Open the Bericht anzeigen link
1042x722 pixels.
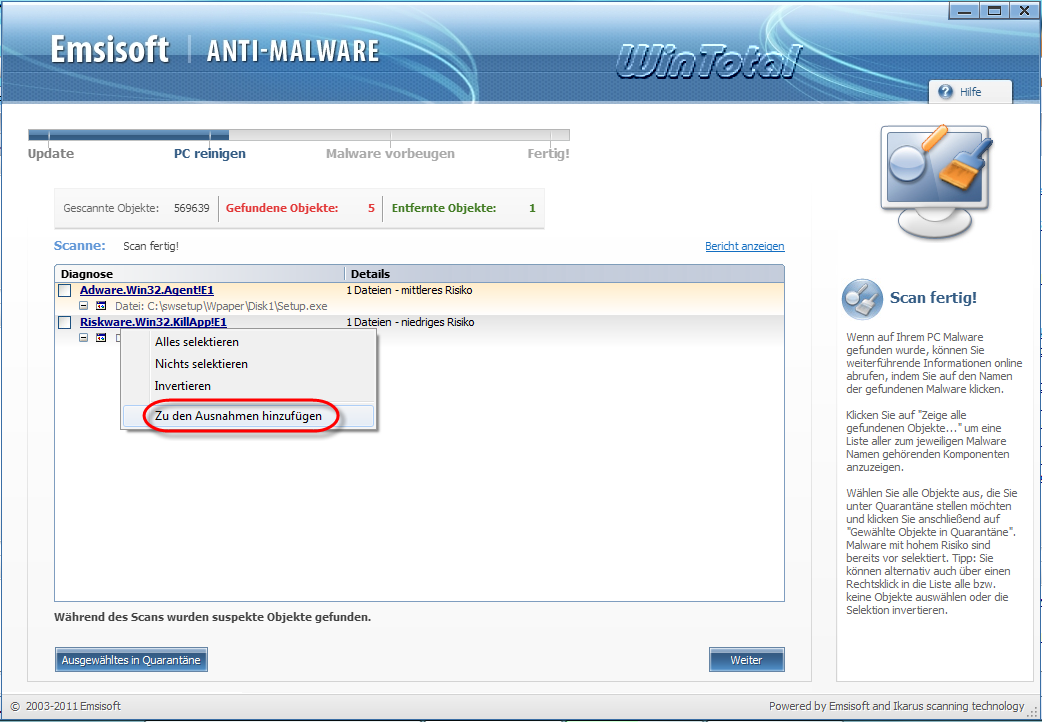coord(744,246)
